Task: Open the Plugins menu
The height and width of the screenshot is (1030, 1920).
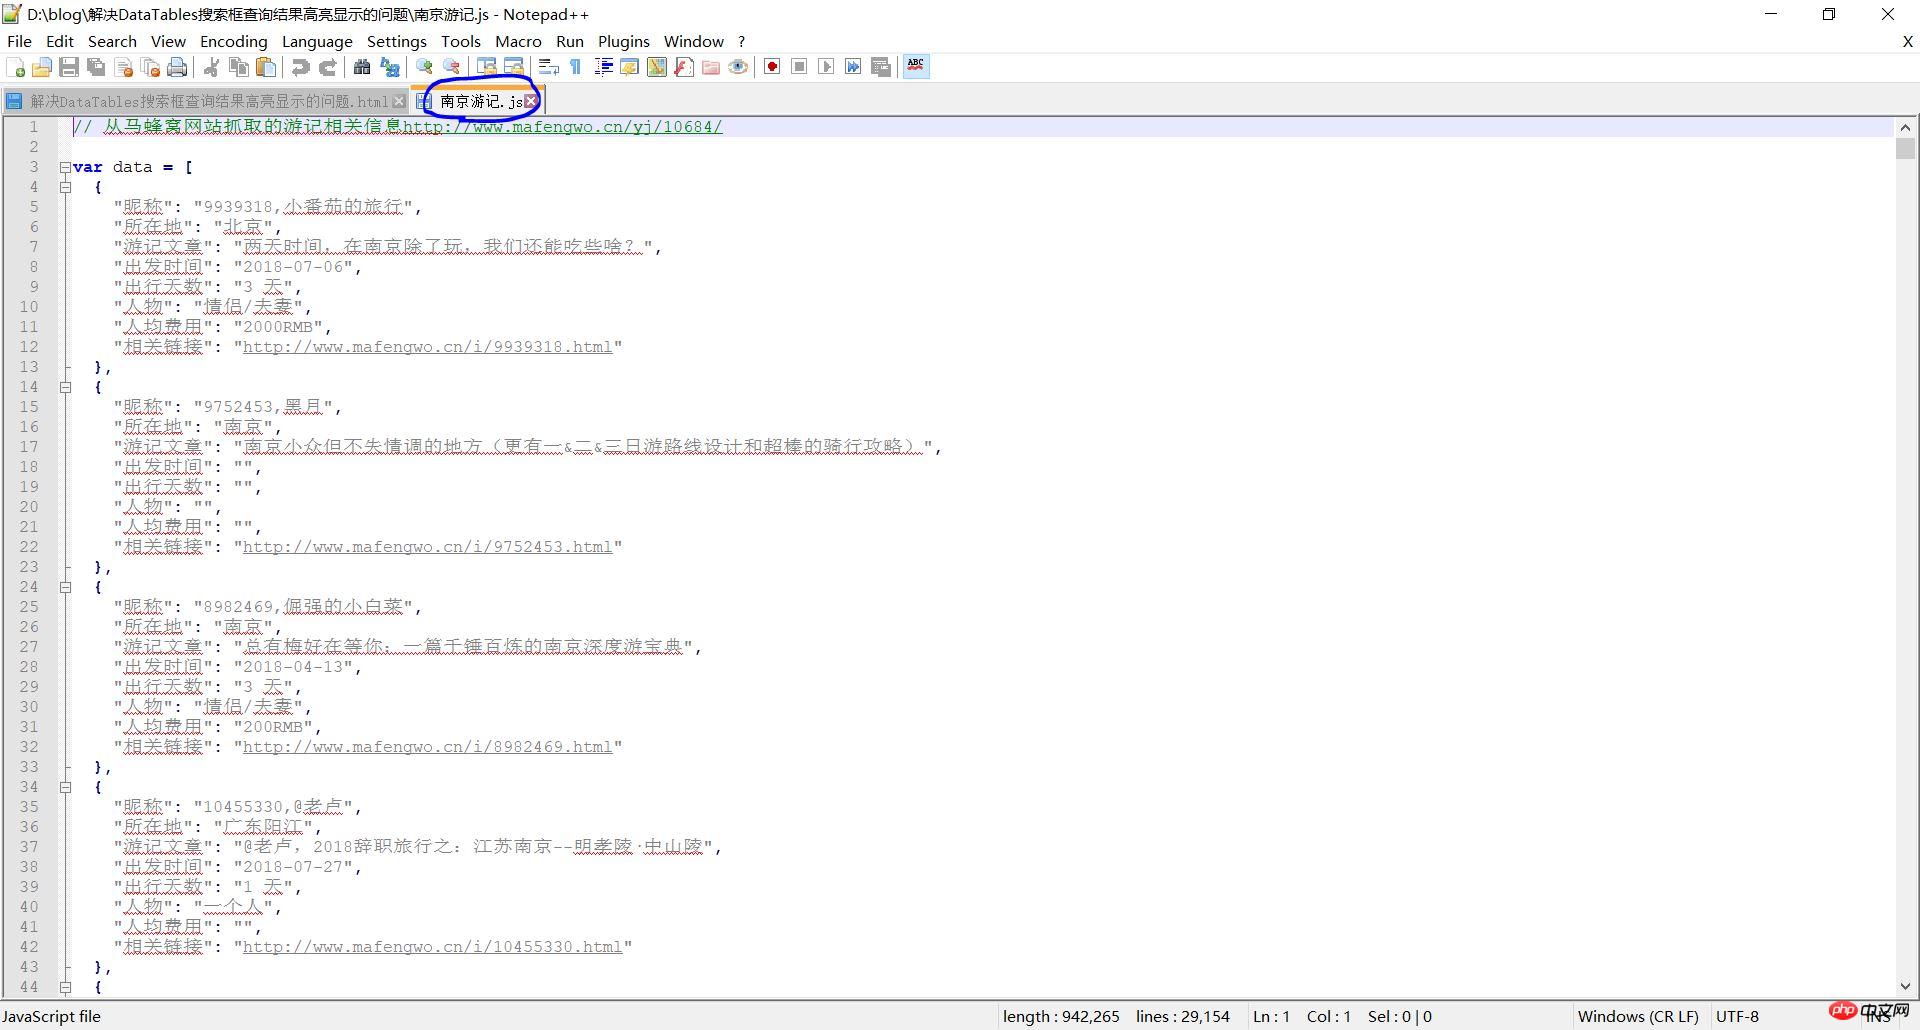Action: pos(623,41)
